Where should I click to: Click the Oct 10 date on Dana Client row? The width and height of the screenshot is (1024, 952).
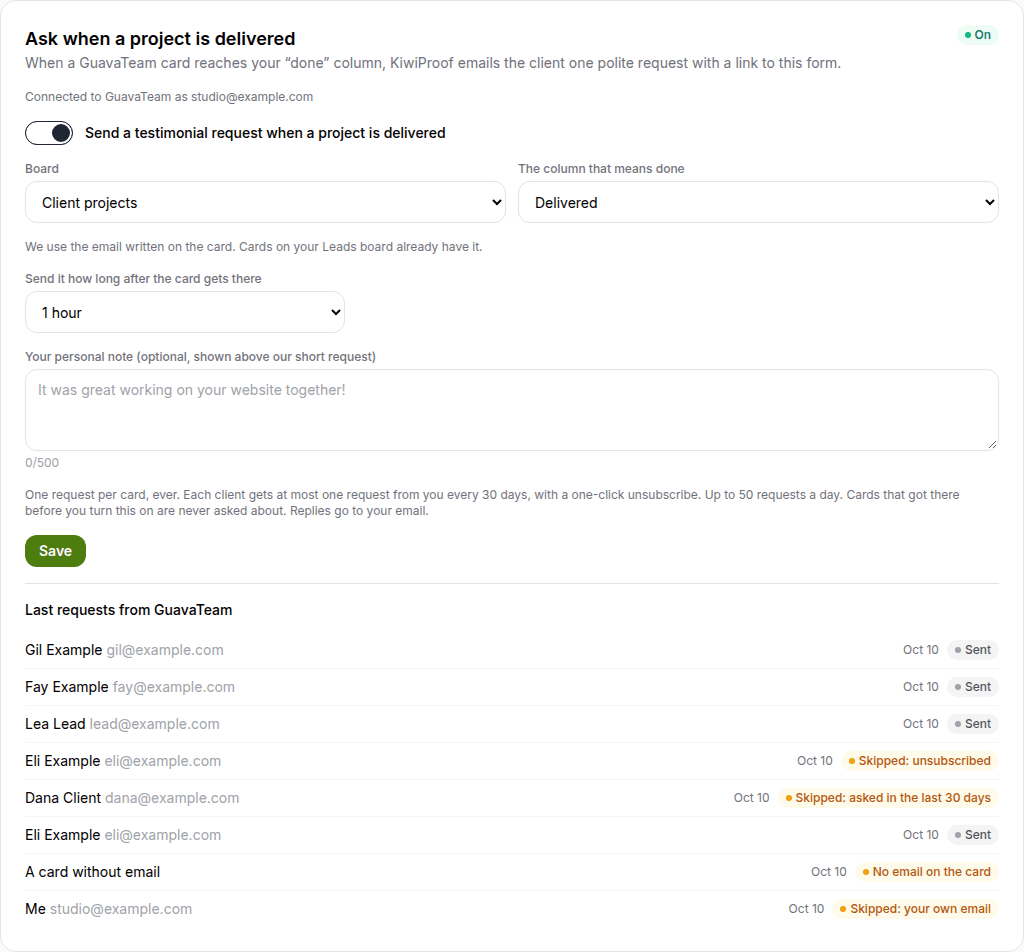coord(752,798)
